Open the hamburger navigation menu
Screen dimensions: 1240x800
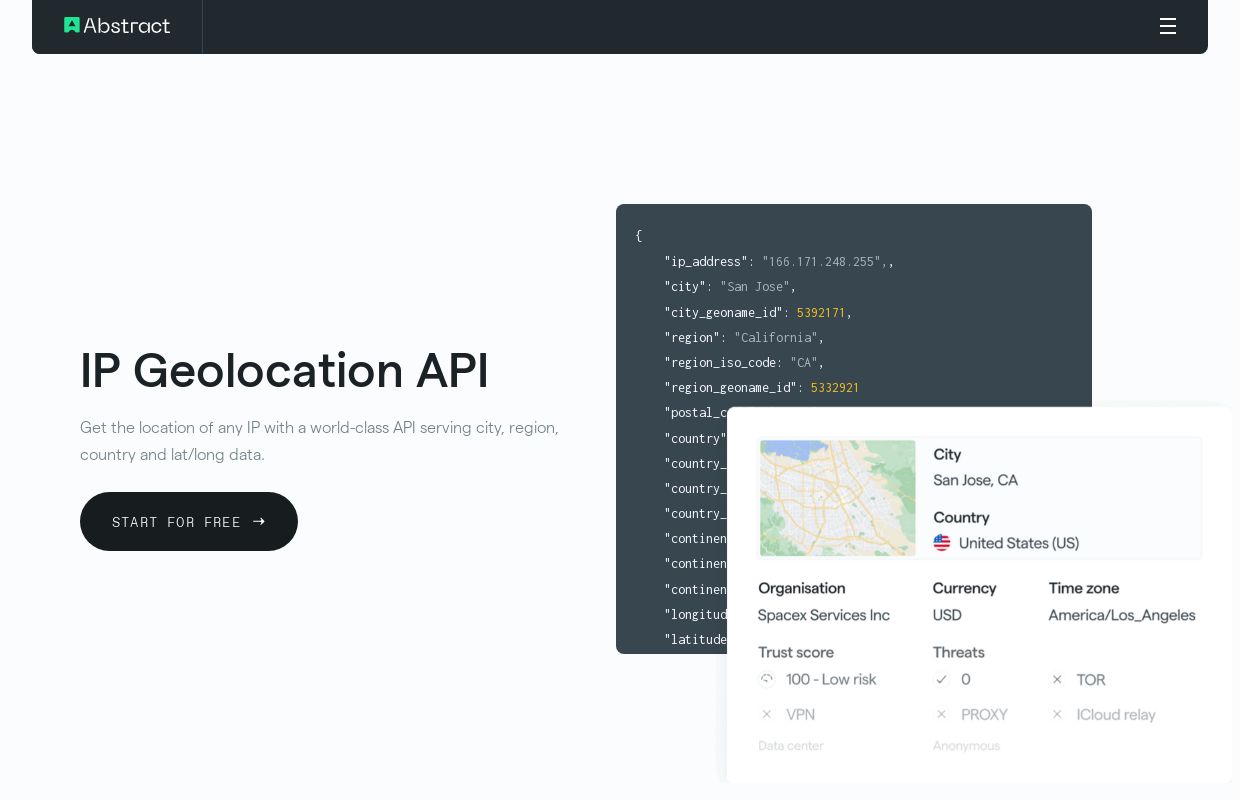1167,26
